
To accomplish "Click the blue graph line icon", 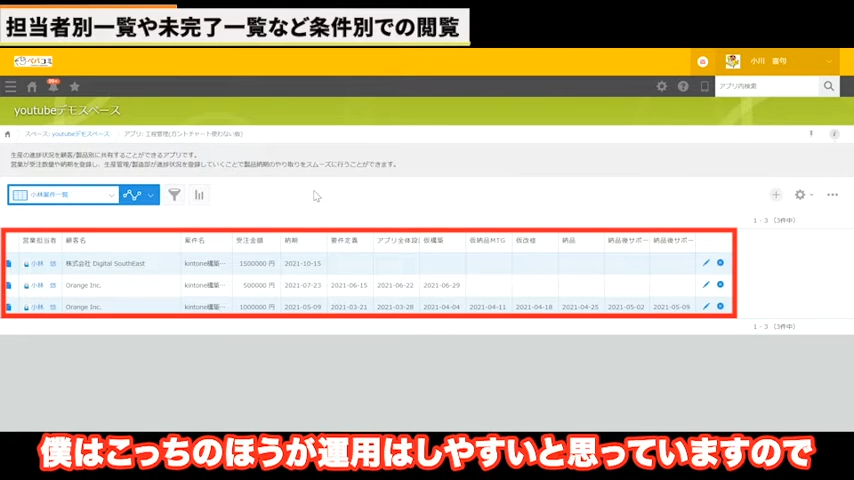I will coord(132,195).
